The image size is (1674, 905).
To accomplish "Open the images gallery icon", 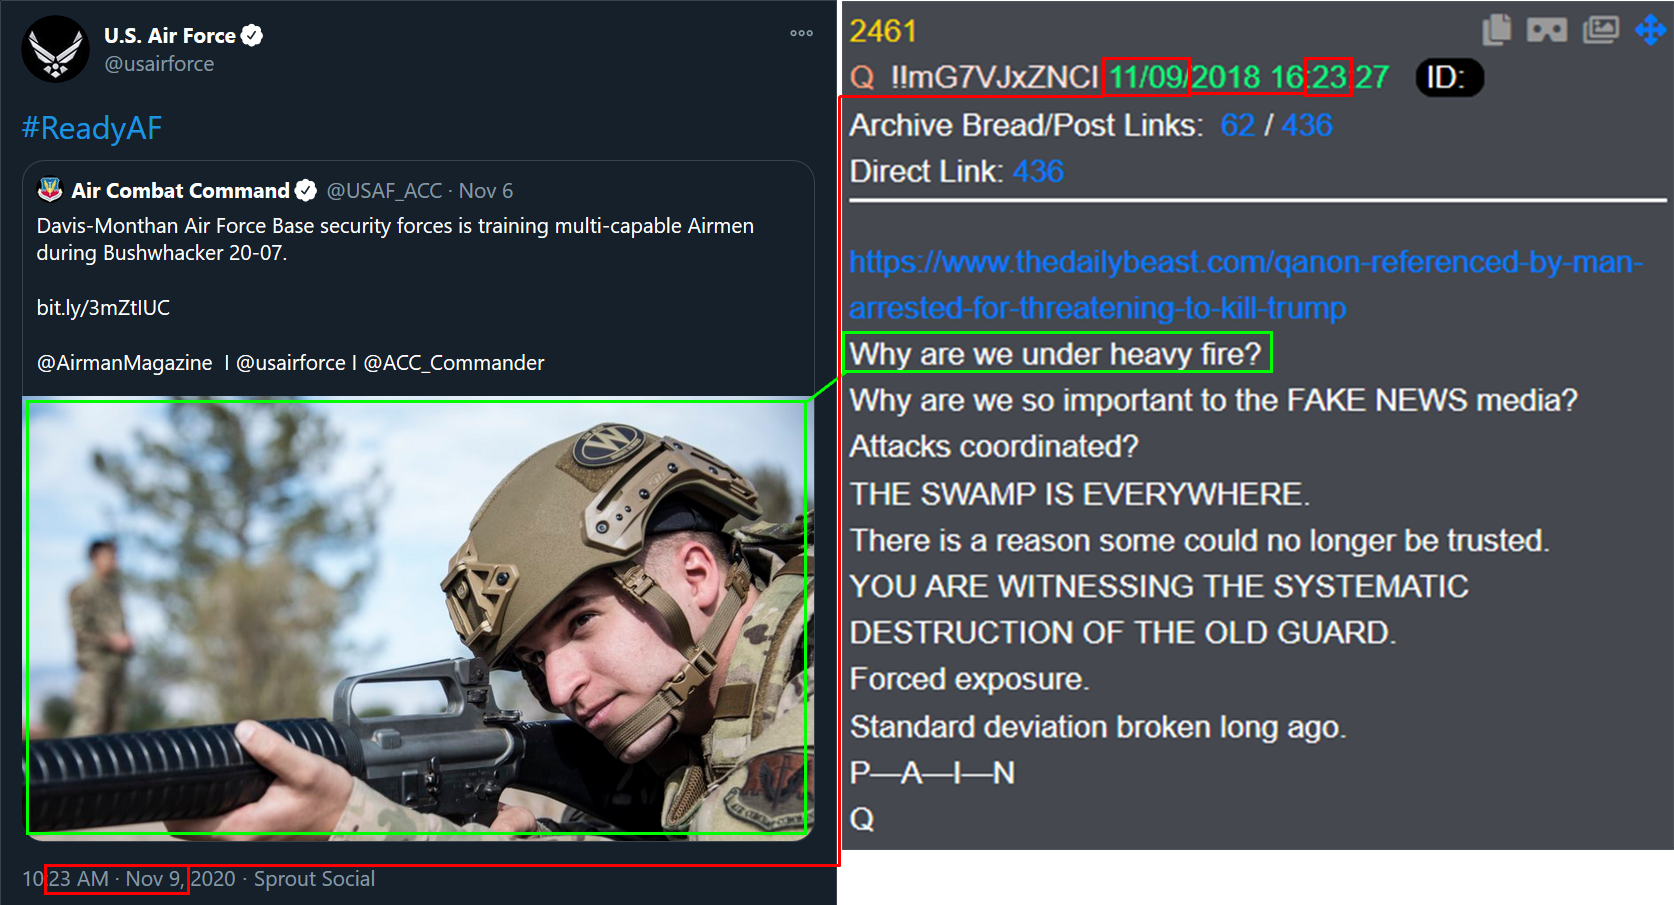I will 1601,30.
